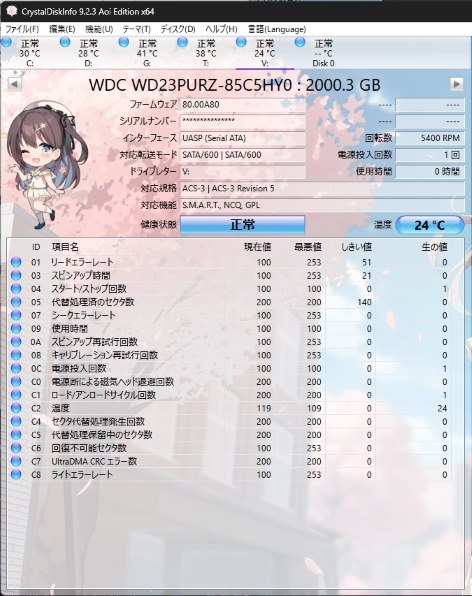Open the 言語(Language) menu

(x=277, y=29)
